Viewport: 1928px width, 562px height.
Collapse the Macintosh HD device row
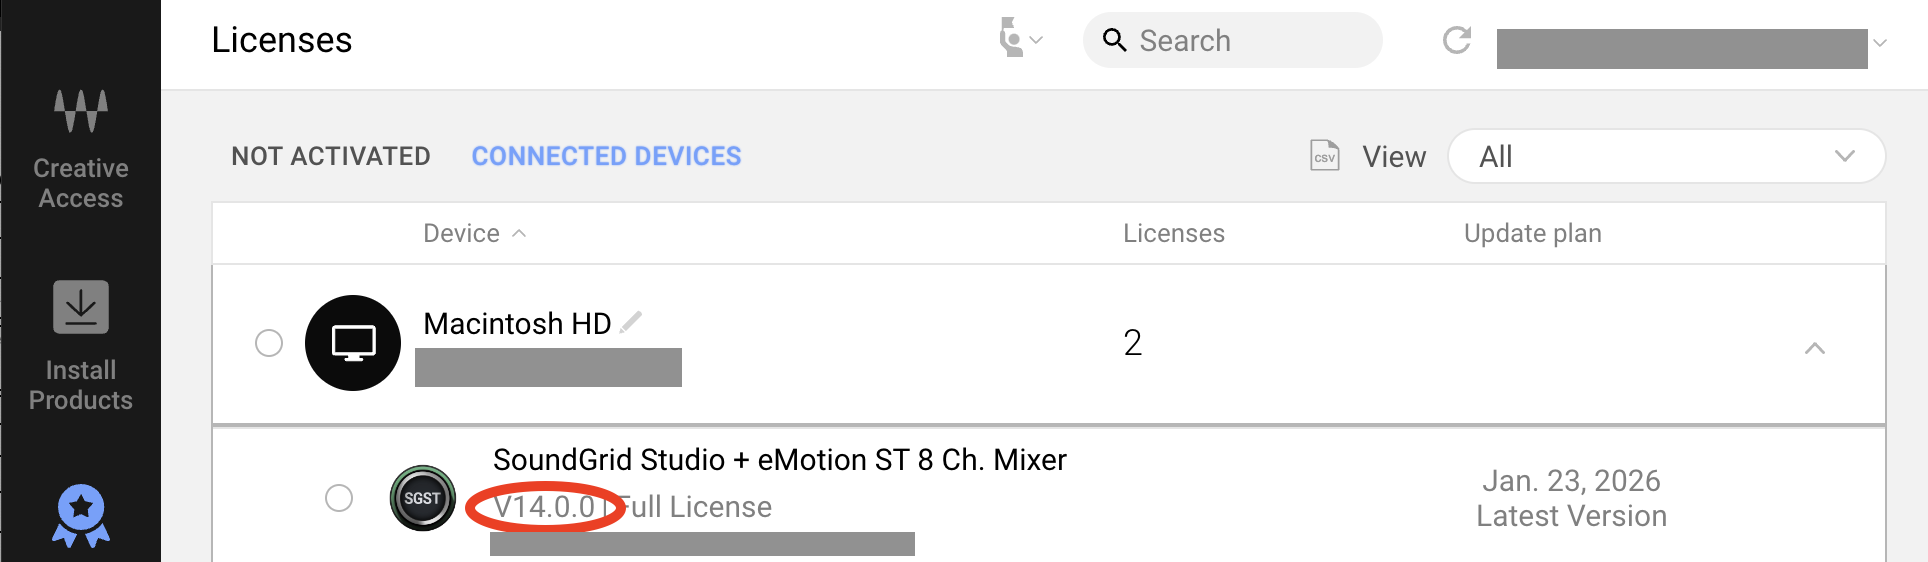(x=1815, y=348)
